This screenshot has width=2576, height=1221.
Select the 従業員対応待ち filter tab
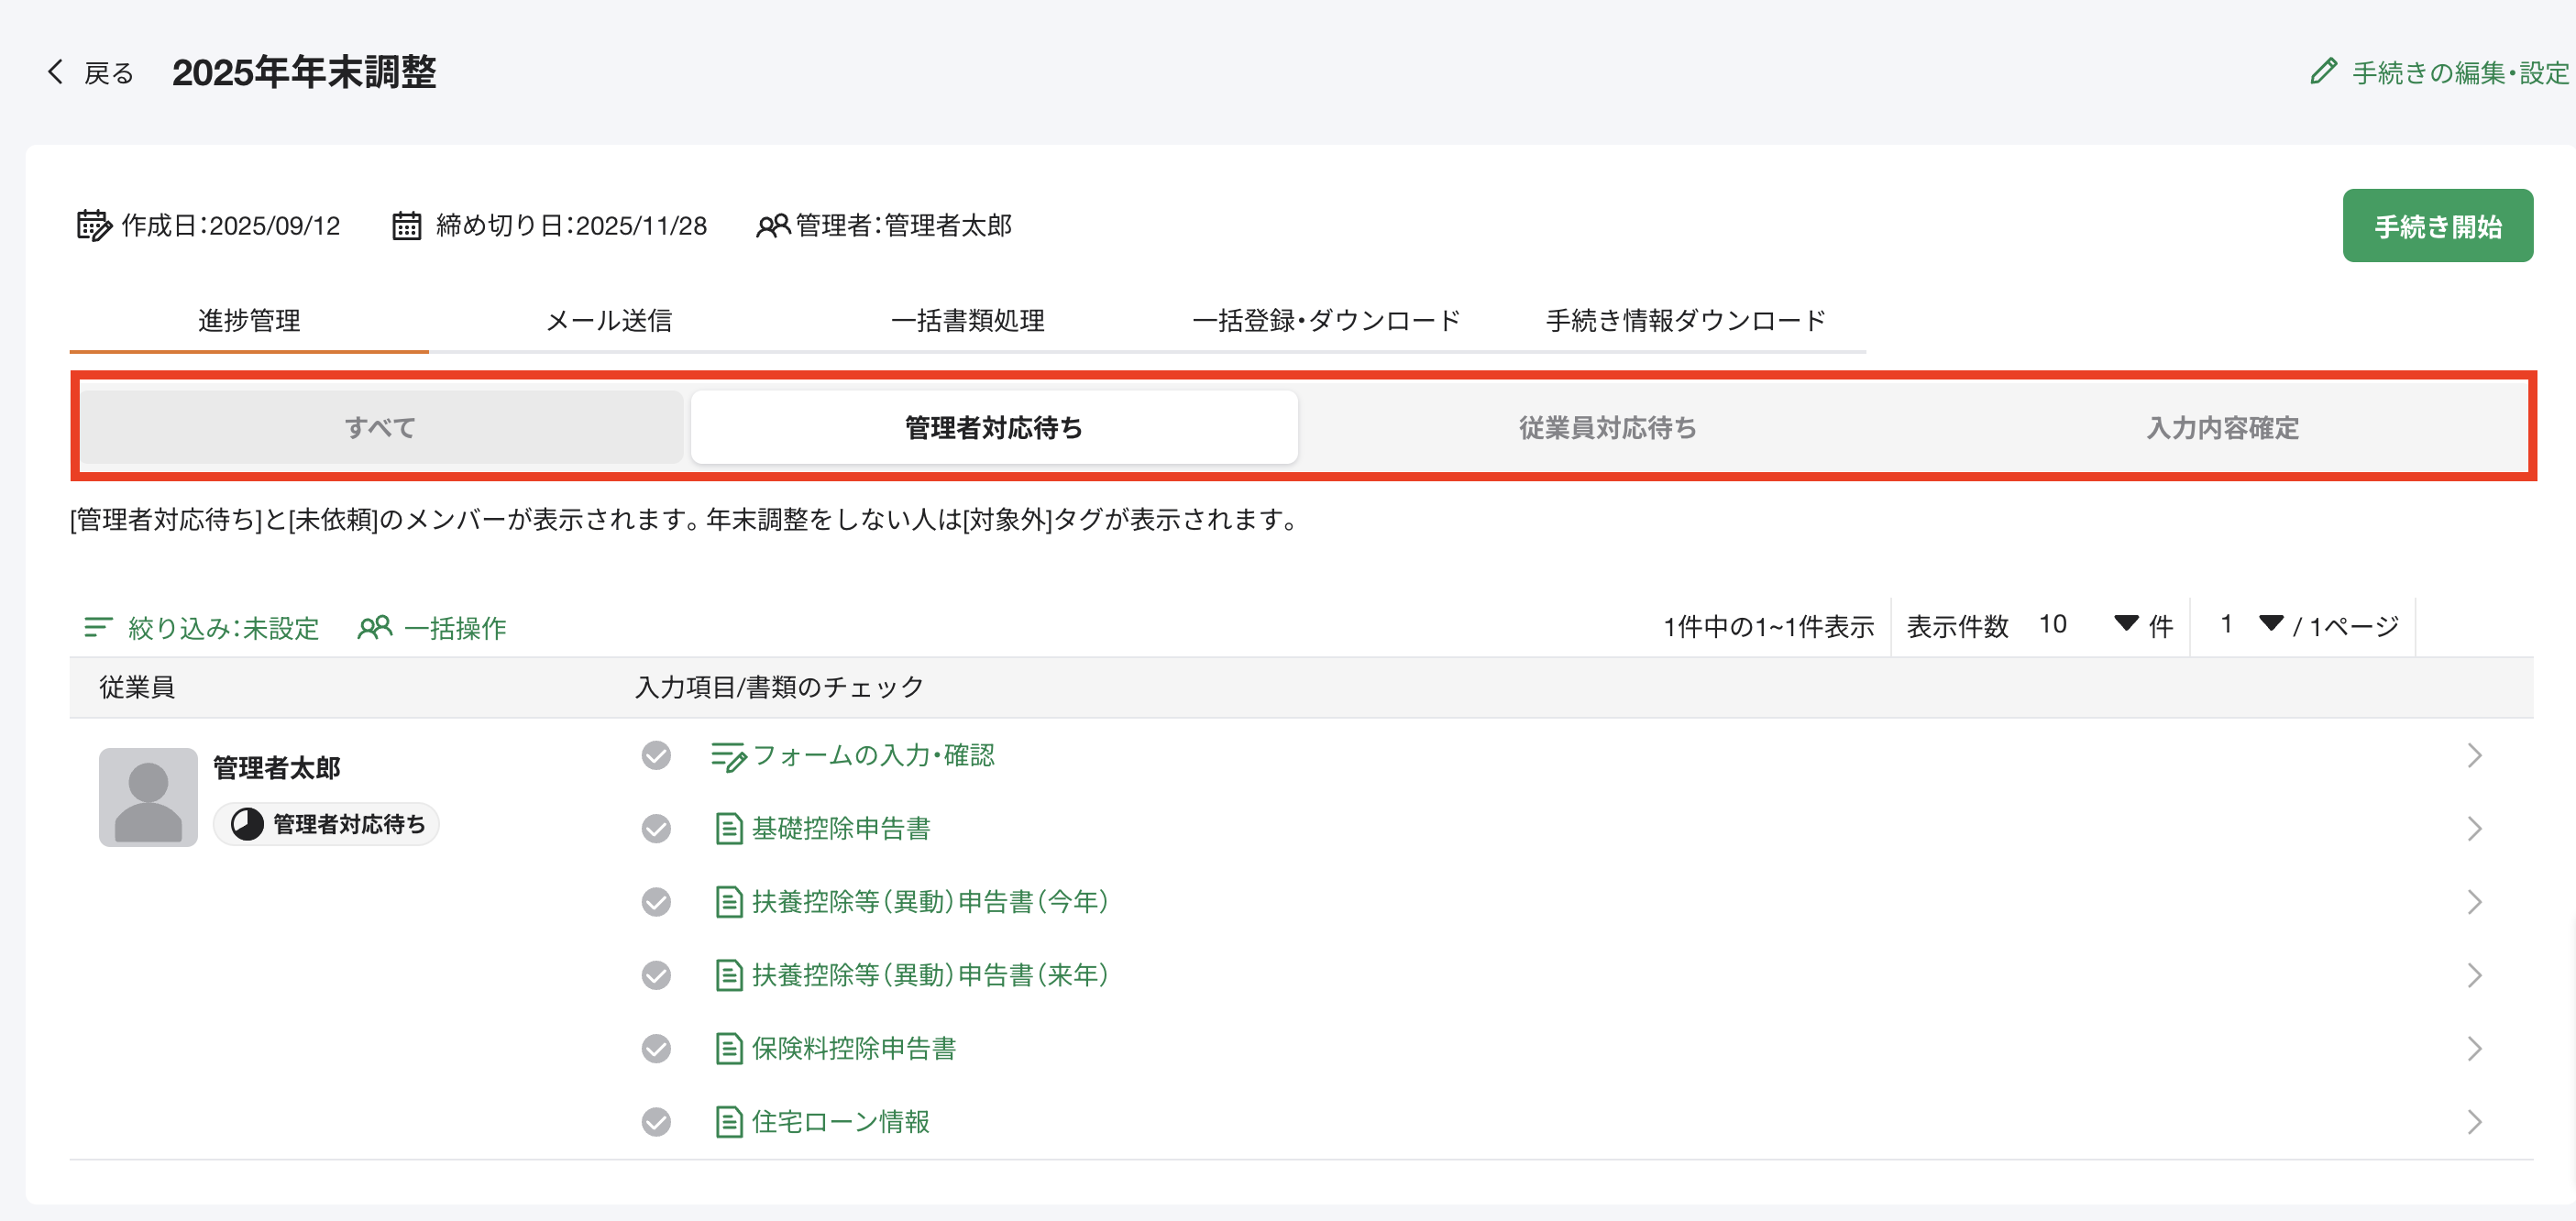pyautogui.click(x=1607, y=428)
